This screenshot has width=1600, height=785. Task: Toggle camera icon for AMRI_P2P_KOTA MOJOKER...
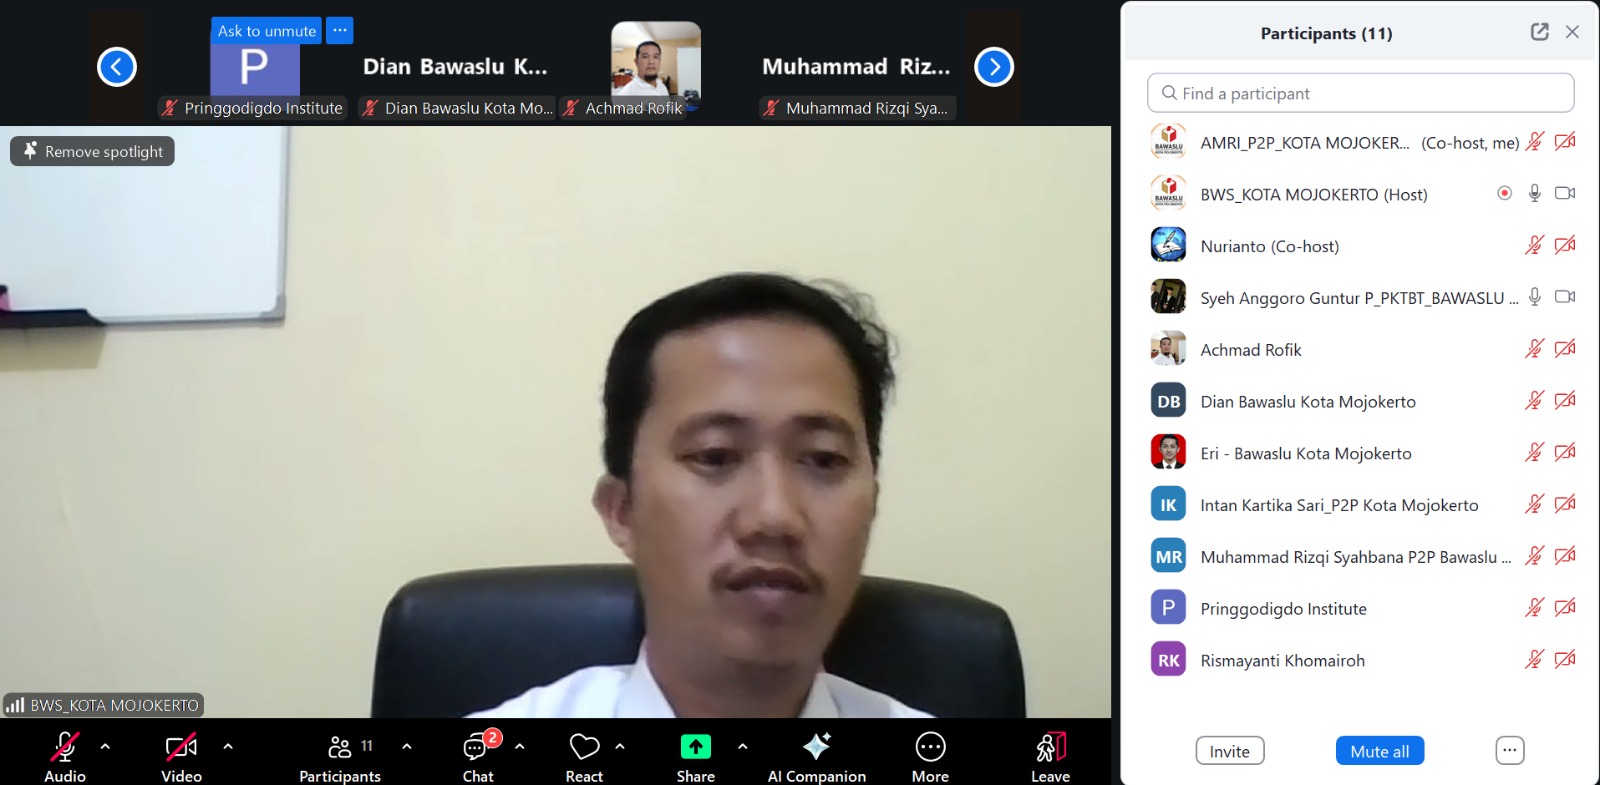tap(1566, 142)
